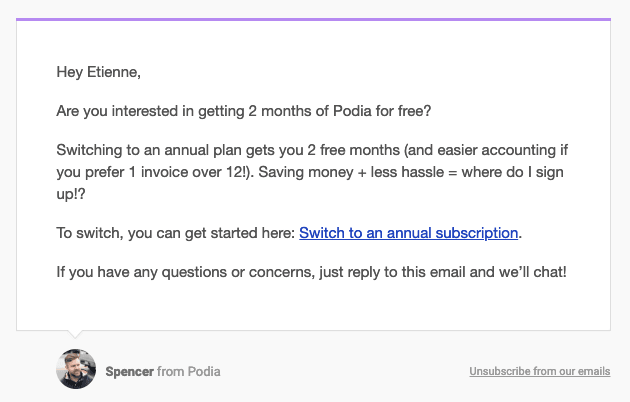Click Spencer's avatar photo
The image size is (630, 402).
[x=76, y=369]
